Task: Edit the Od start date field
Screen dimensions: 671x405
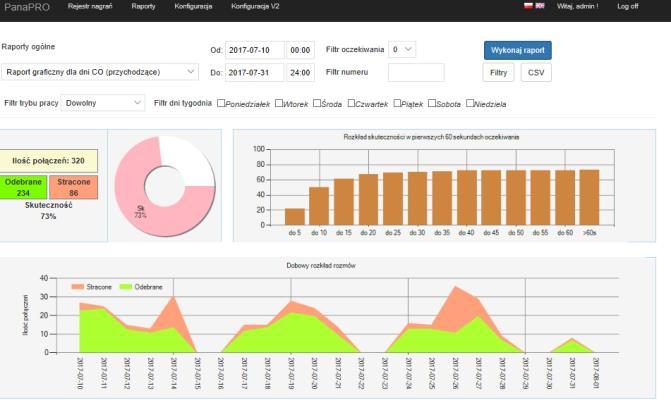Action: 255,50
